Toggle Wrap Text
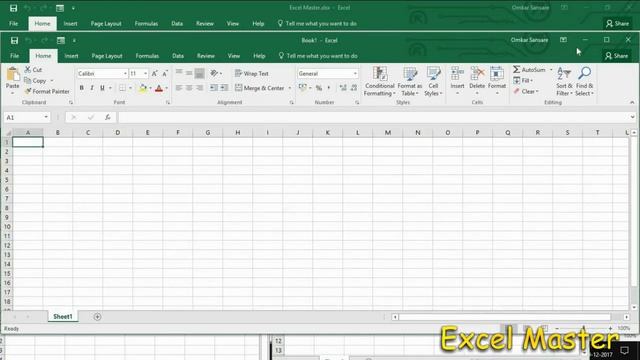Viewport: 640px width, 360px height. [252, 73]
